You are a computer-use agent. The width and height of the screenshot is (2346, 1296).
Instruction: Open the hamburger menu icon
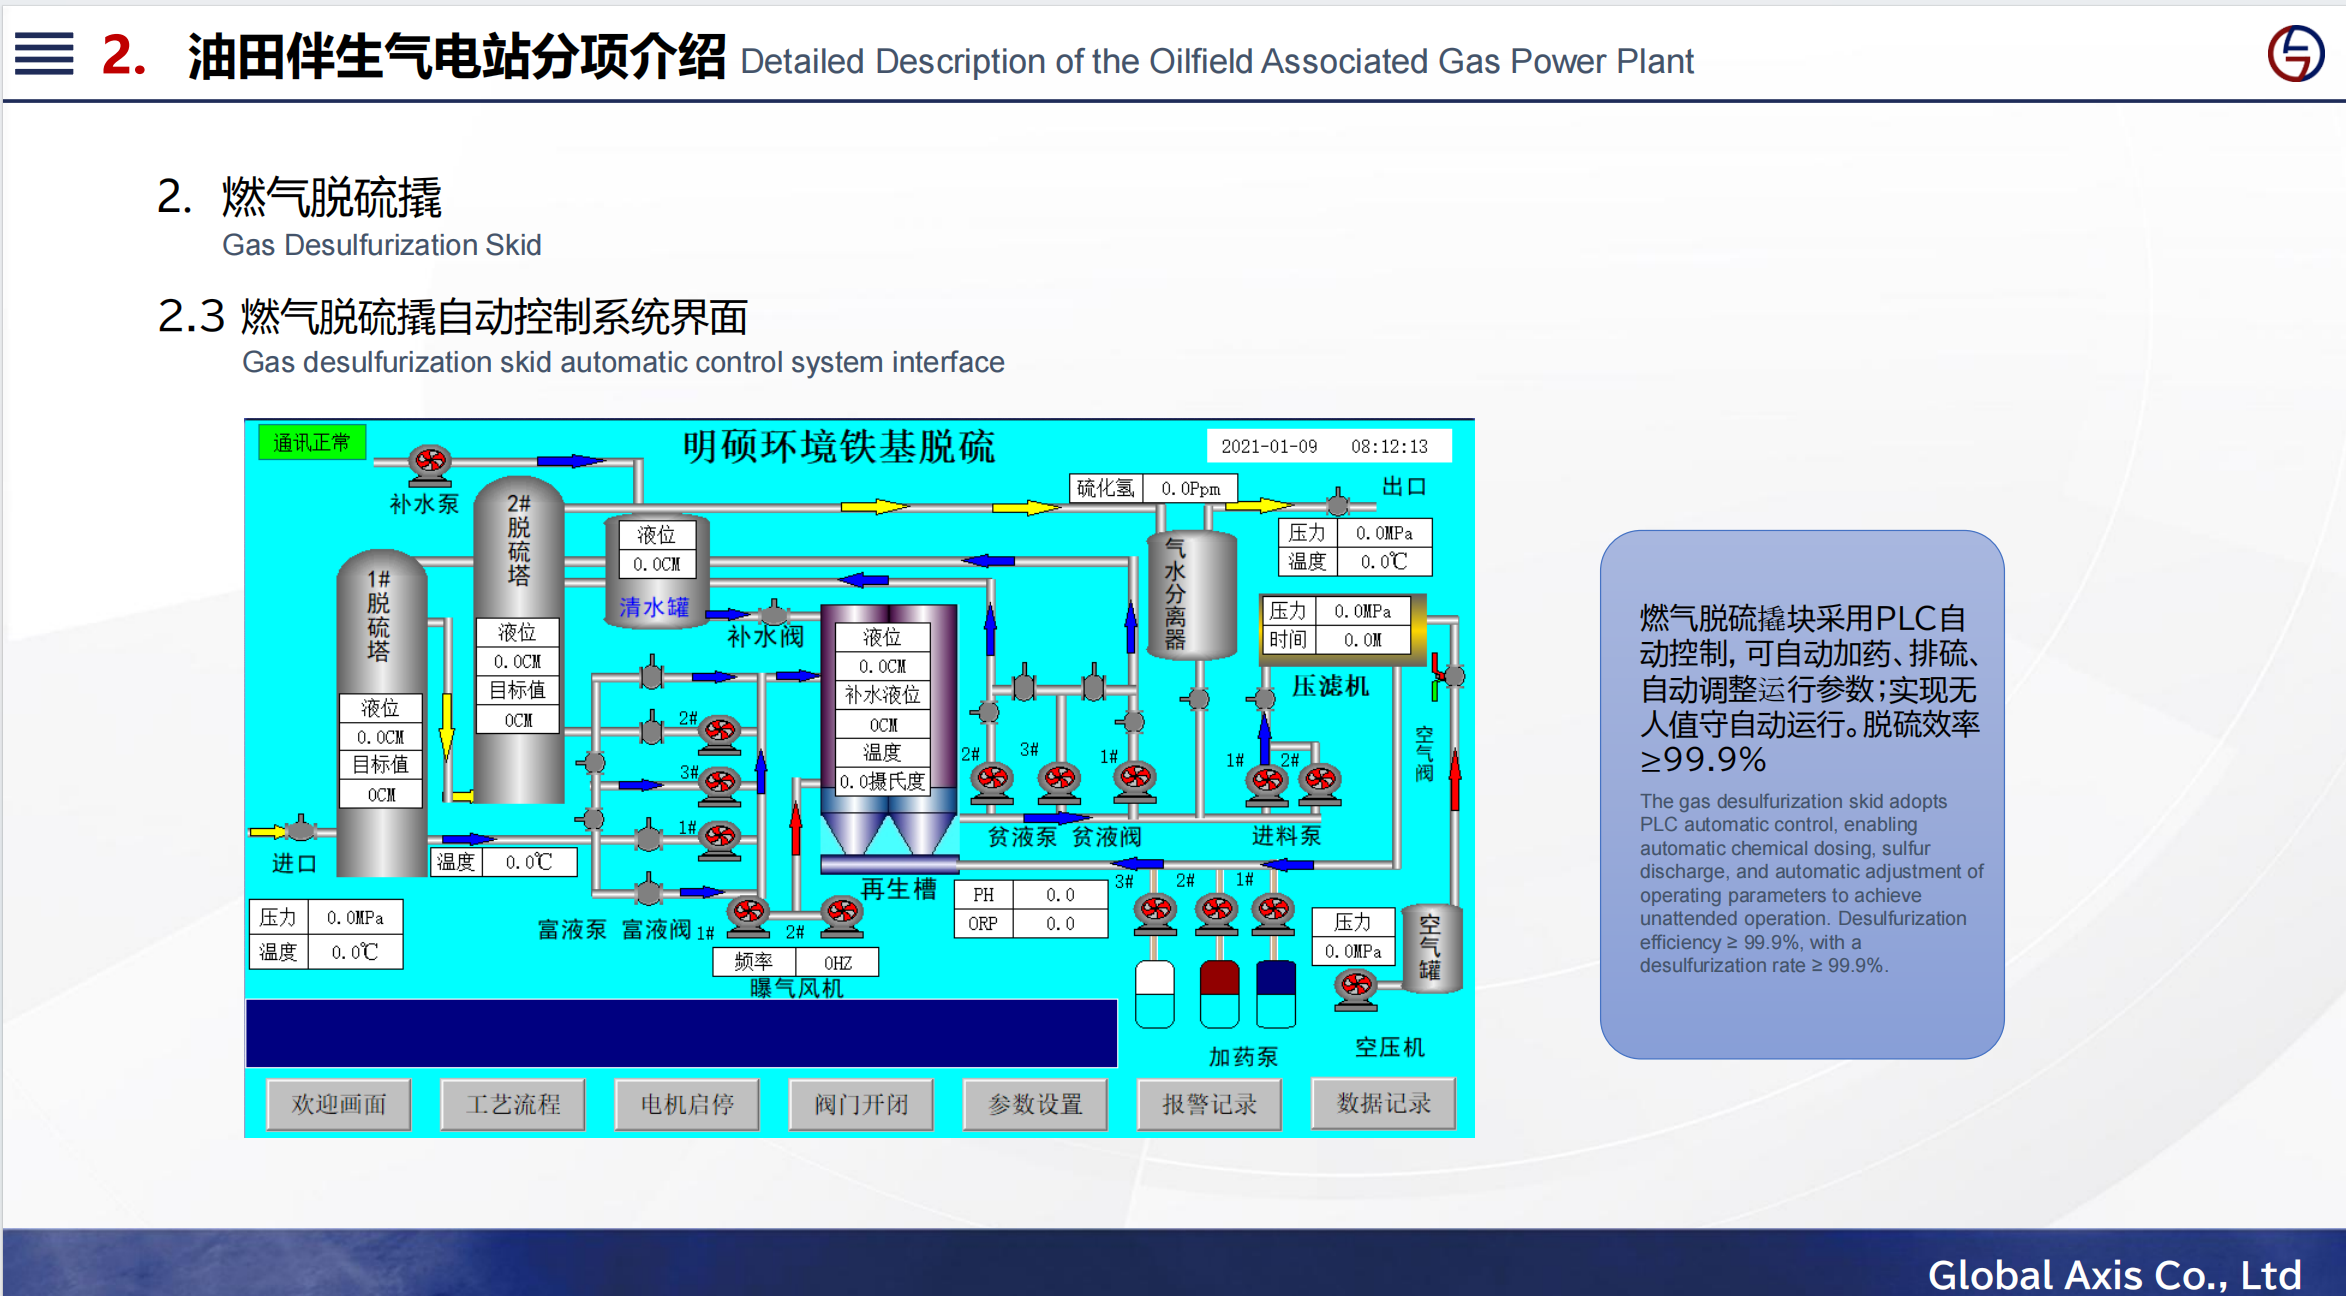point(44,54)
